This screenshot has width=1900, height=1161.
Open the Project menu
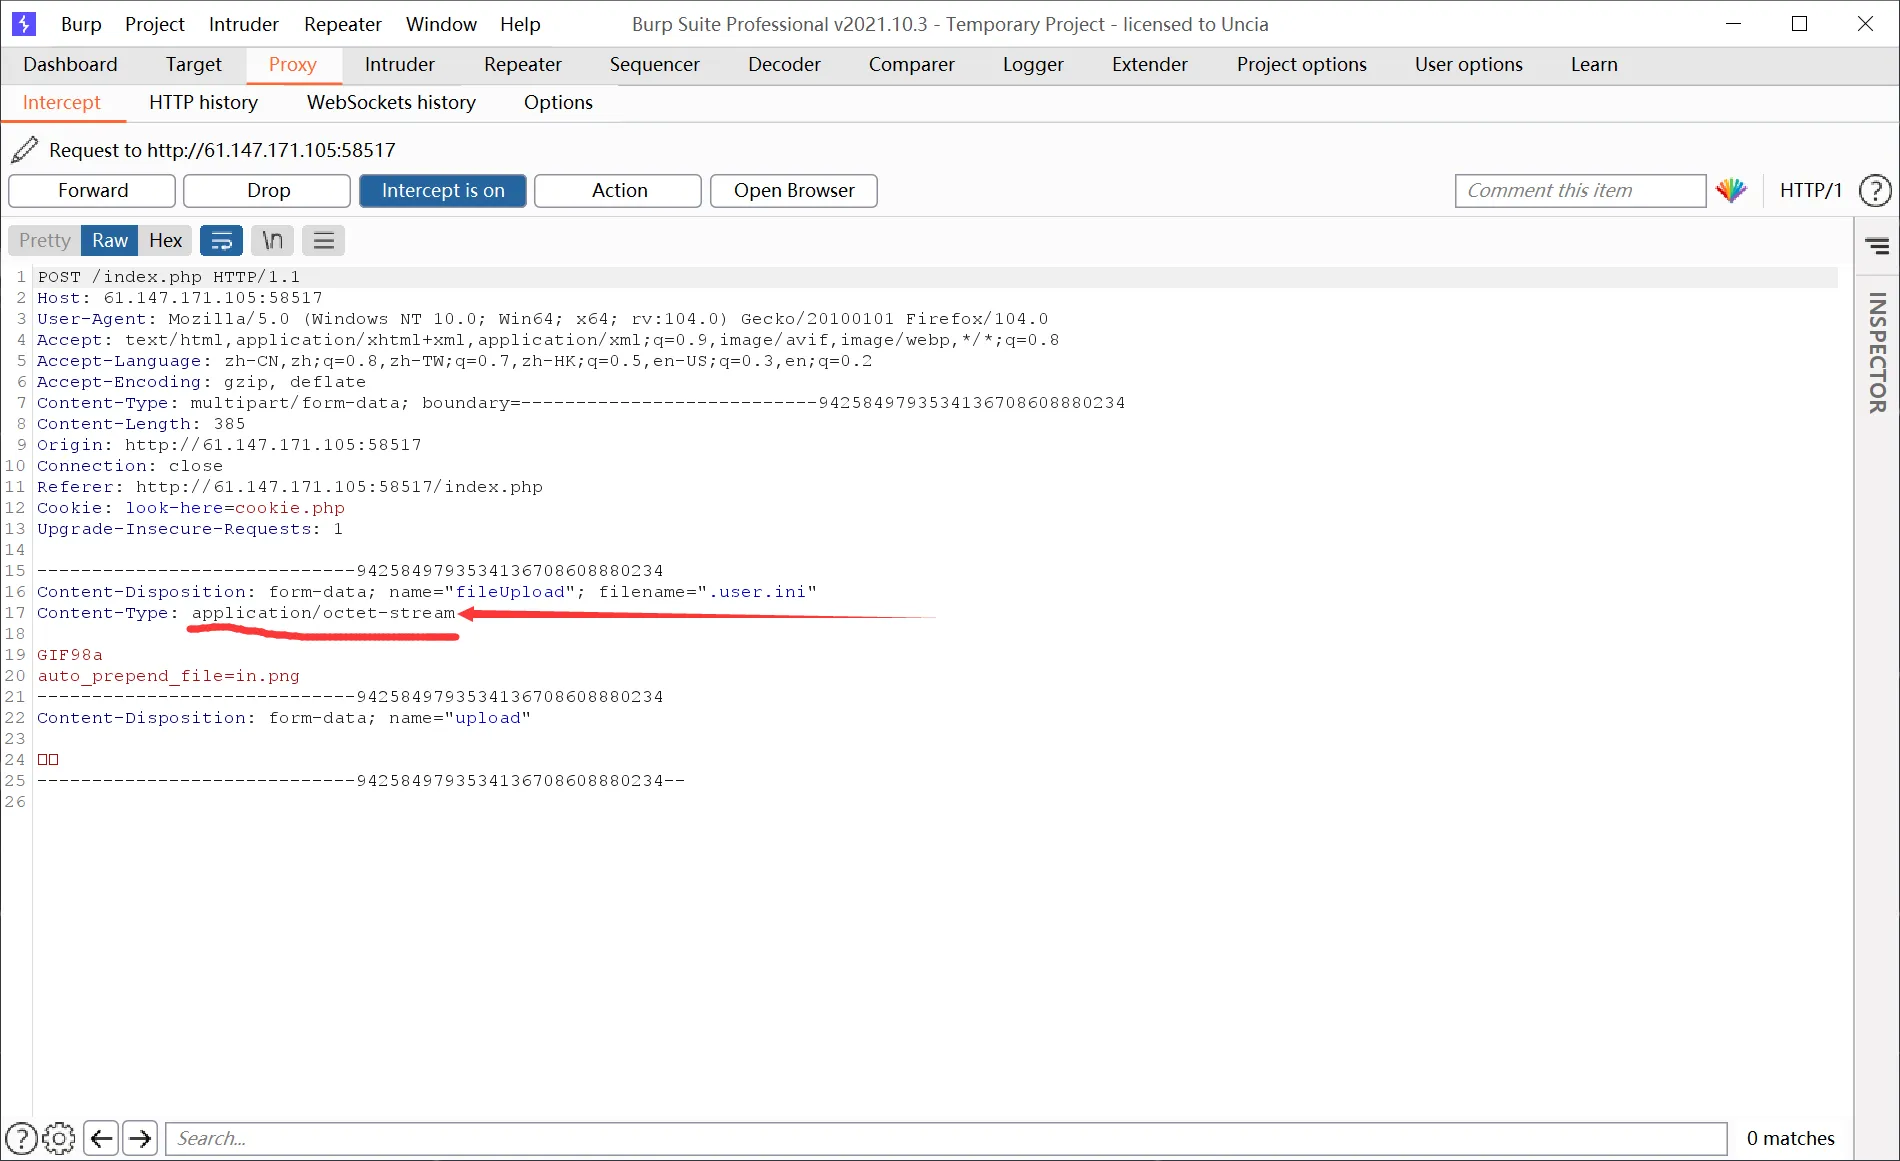pyautogui.click(x=155, y=24)
